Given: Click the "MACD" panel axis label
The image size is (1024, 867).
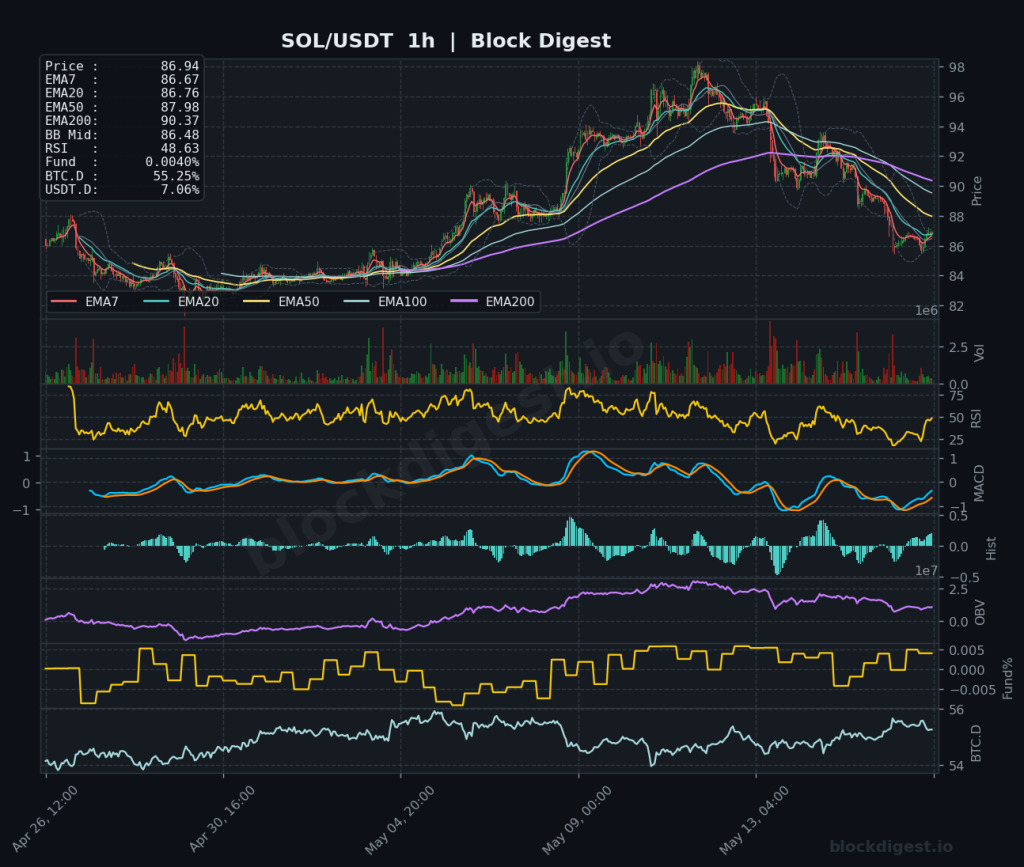Looking at the screenshot, I should (x=978, y=484).
